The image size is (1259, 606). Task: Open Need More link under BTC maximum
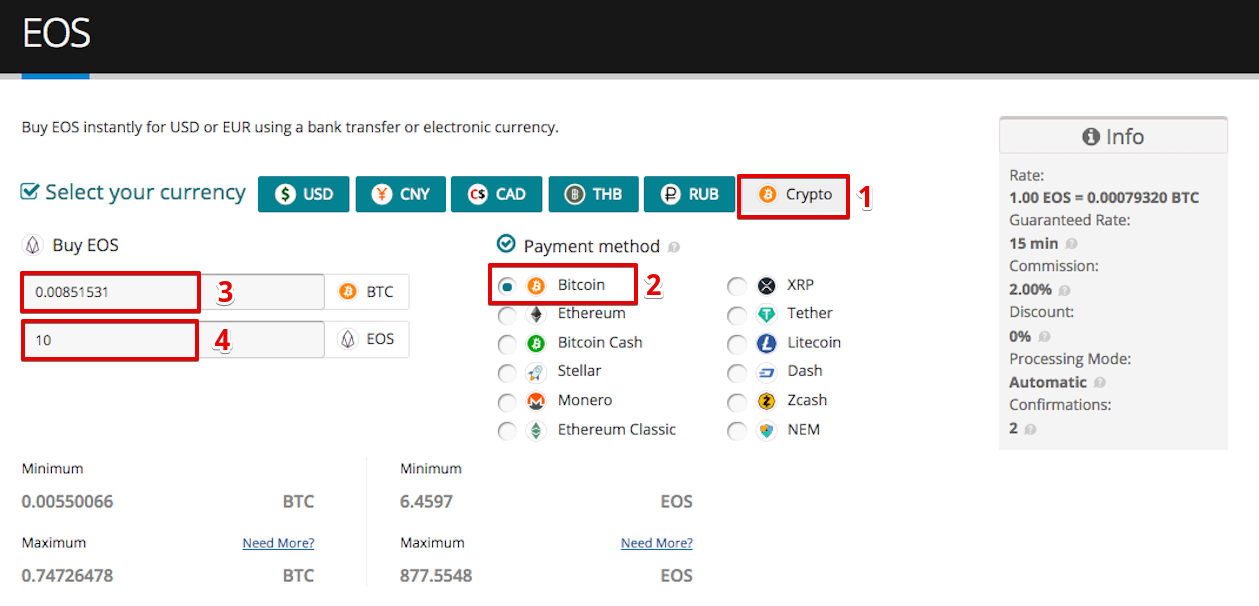(x=278, y=543)
